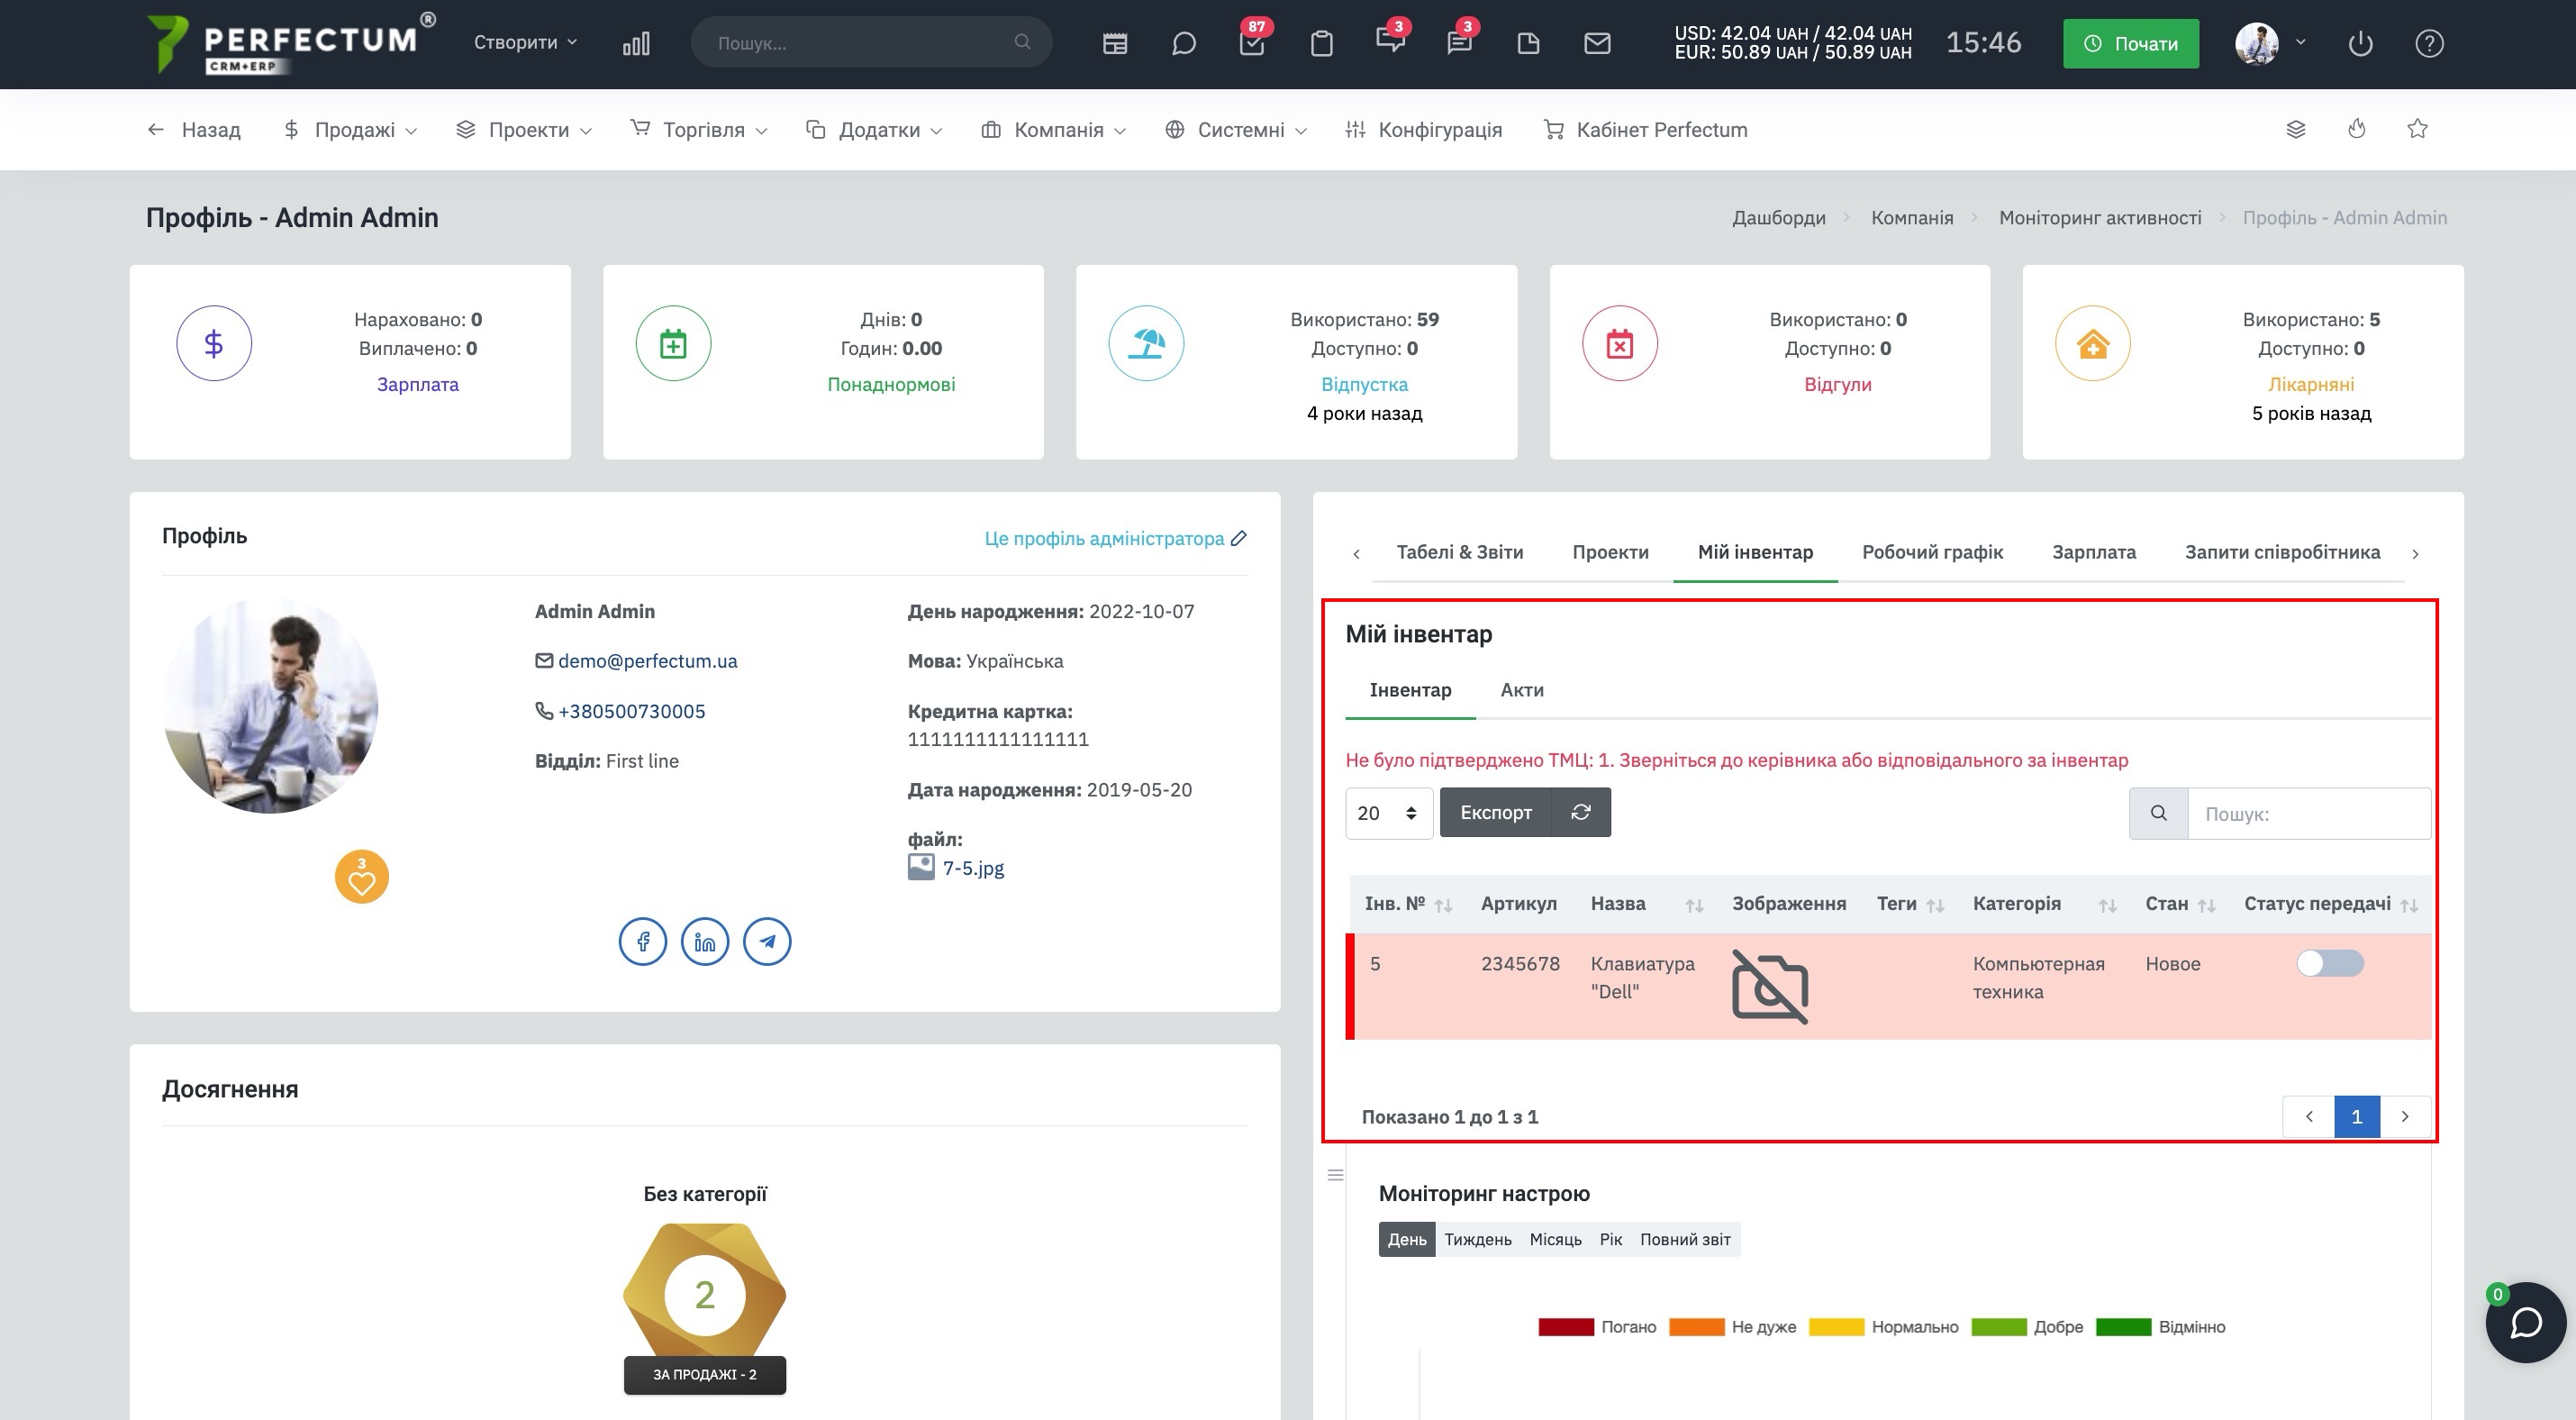The height and width of the screenshot is (1420, 2576).
Task: Open the rows-per-page 20 selector
Action: click(1388, 812)
